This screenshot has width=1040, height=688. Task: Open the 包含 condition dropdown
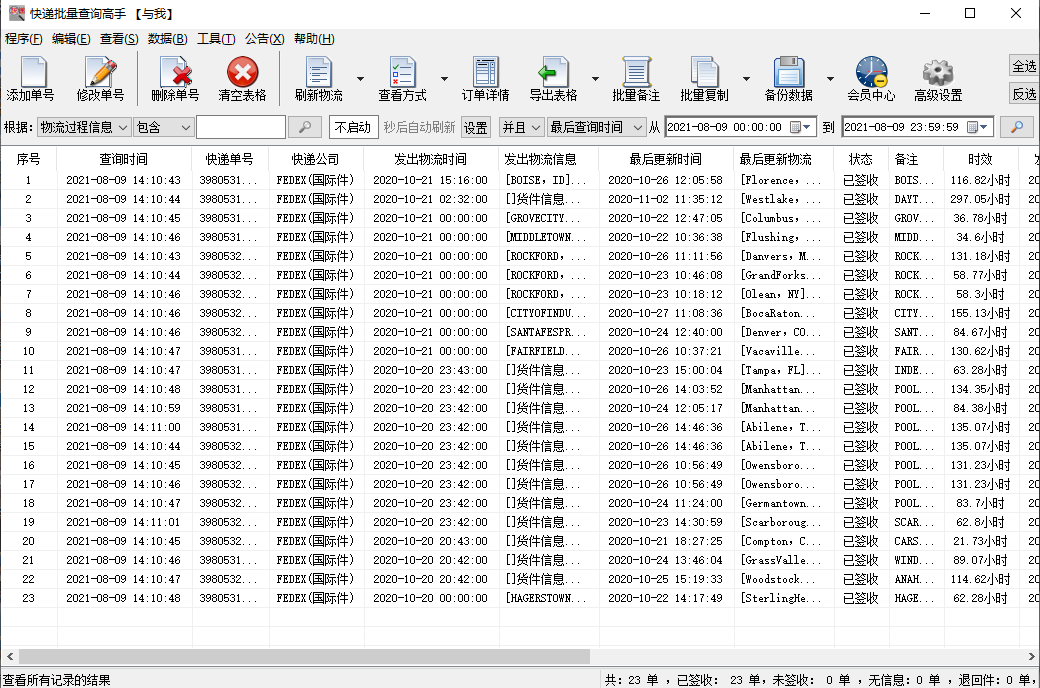(163, 127)
